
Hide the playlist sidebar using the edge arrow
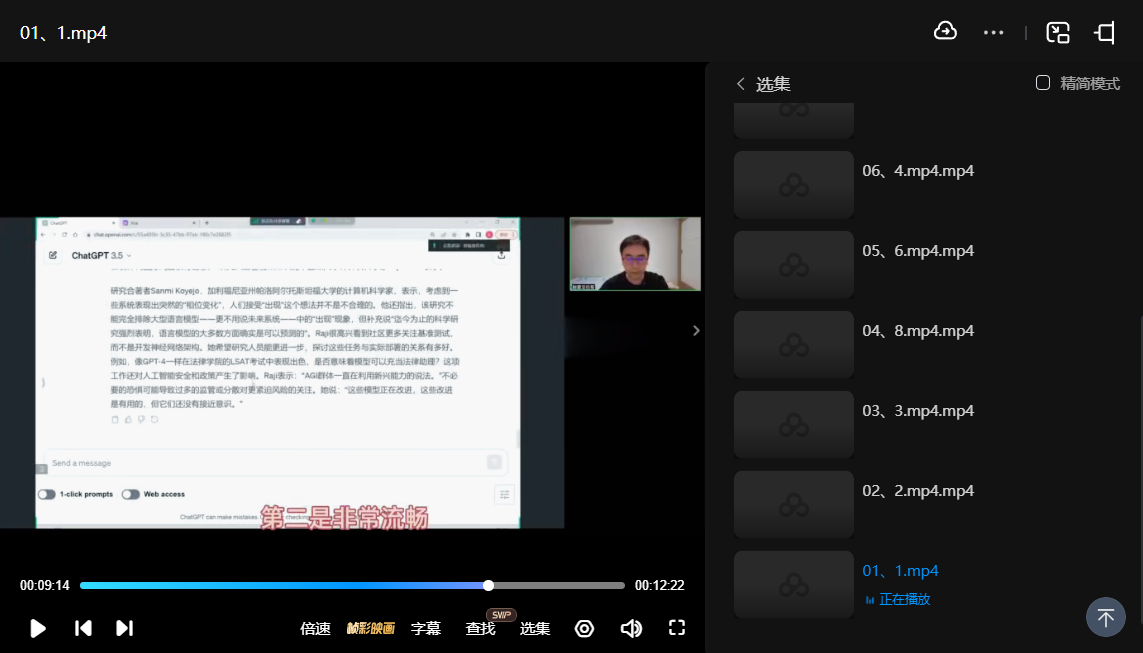click(696, 330)
